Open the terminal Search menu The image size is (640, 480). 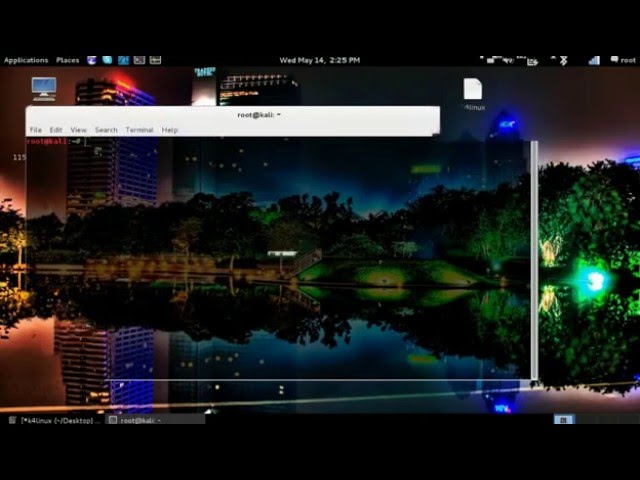coord(106,130)
